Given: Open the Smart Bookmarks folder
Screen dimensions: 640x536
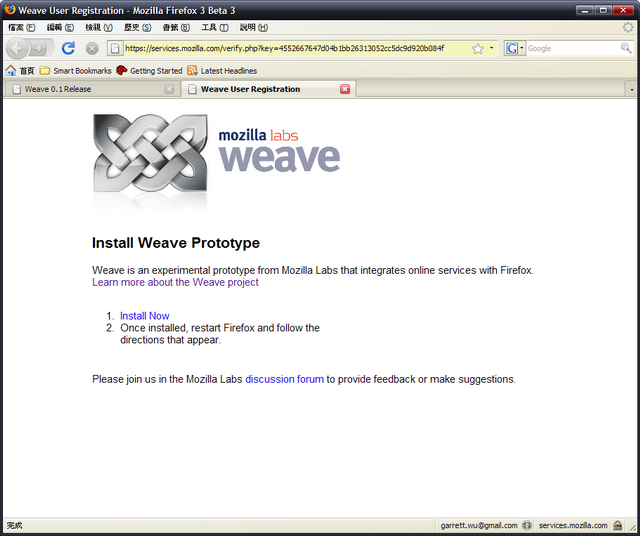Looking at the screenshot, I should [75, 71].
